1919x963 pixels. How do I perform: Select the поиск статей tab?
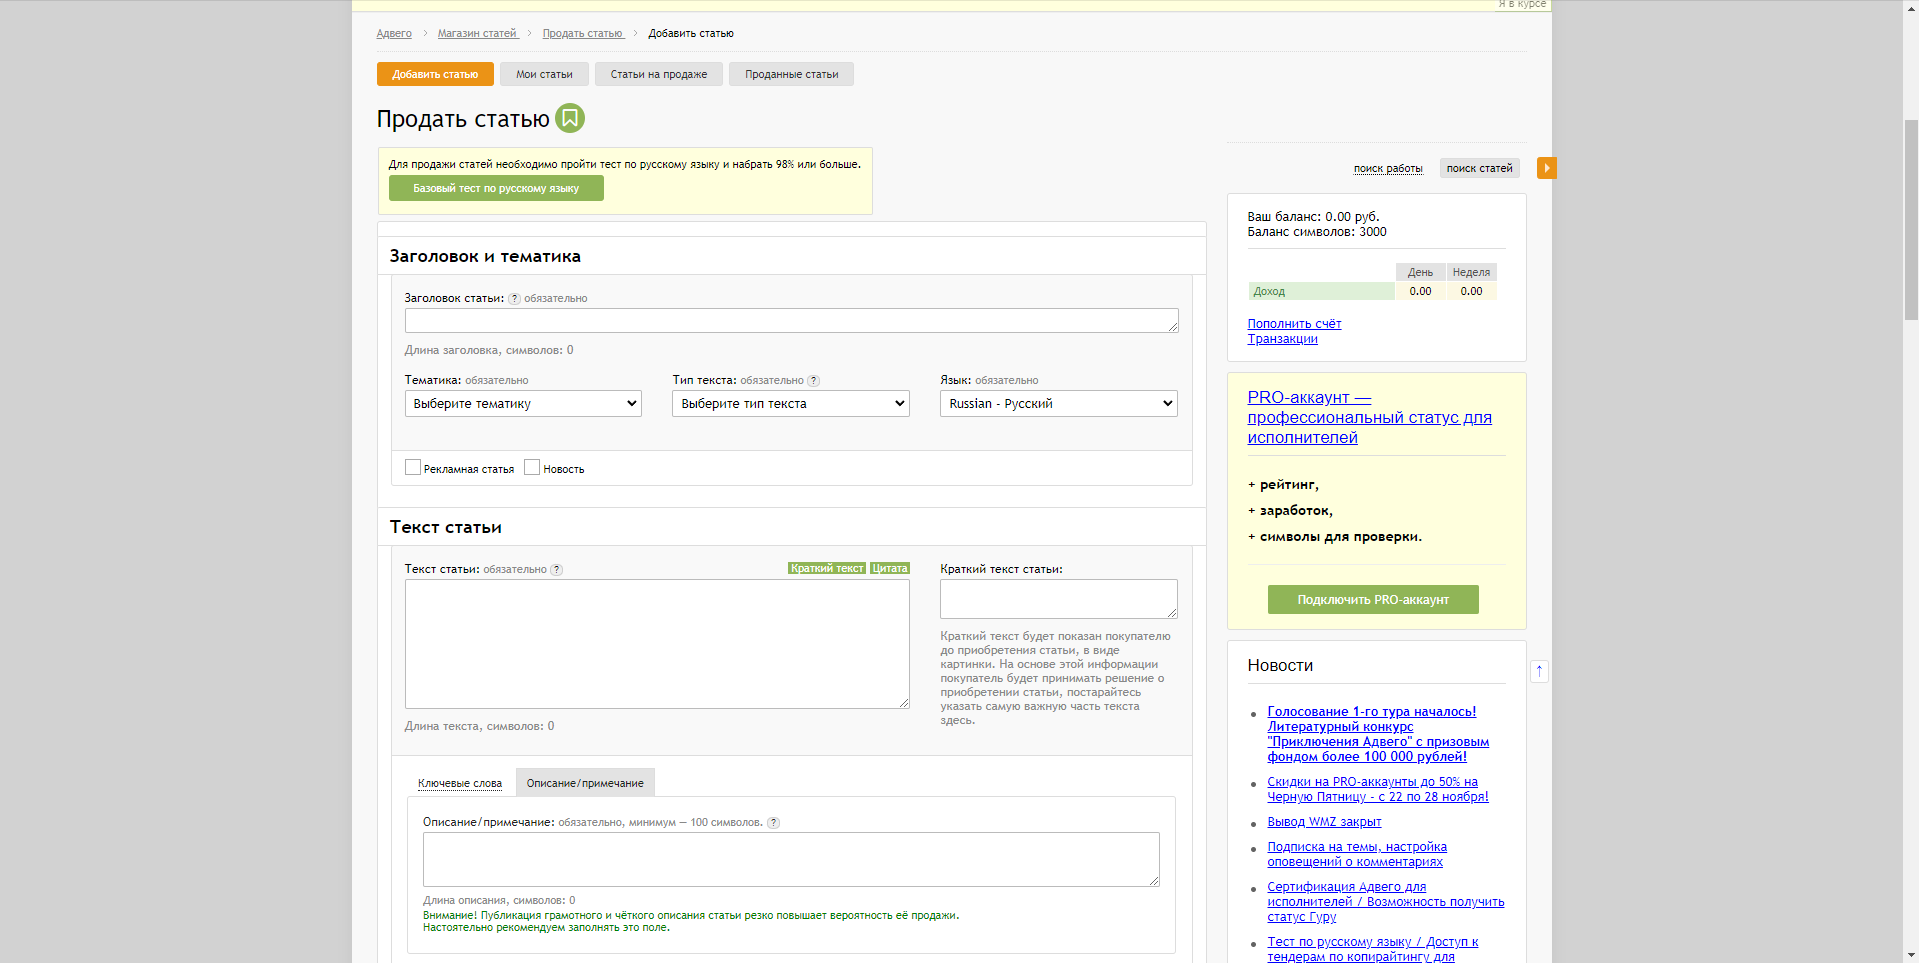[x=1479, y=168]
